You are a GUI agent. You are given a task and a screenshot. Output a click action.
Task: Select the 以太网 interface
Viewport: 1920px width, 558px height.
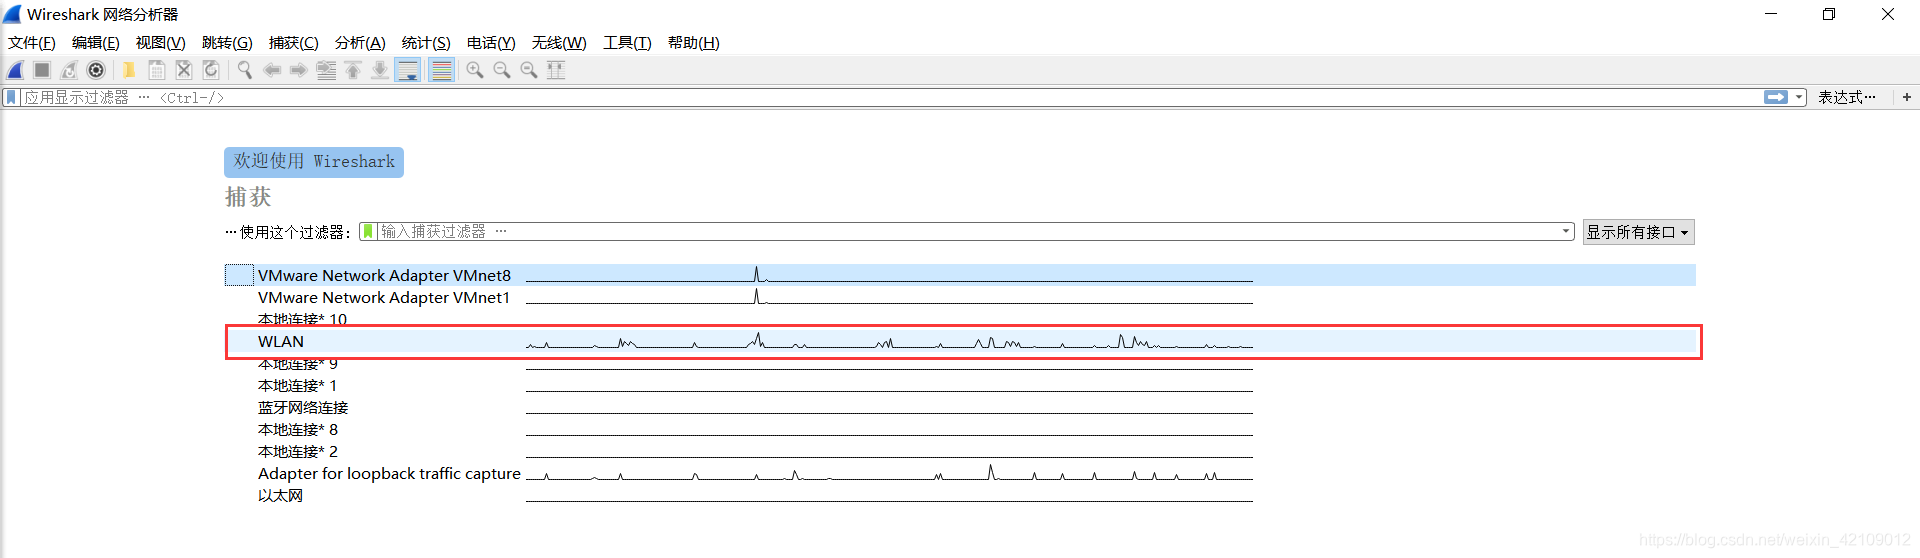coord(960,495)
